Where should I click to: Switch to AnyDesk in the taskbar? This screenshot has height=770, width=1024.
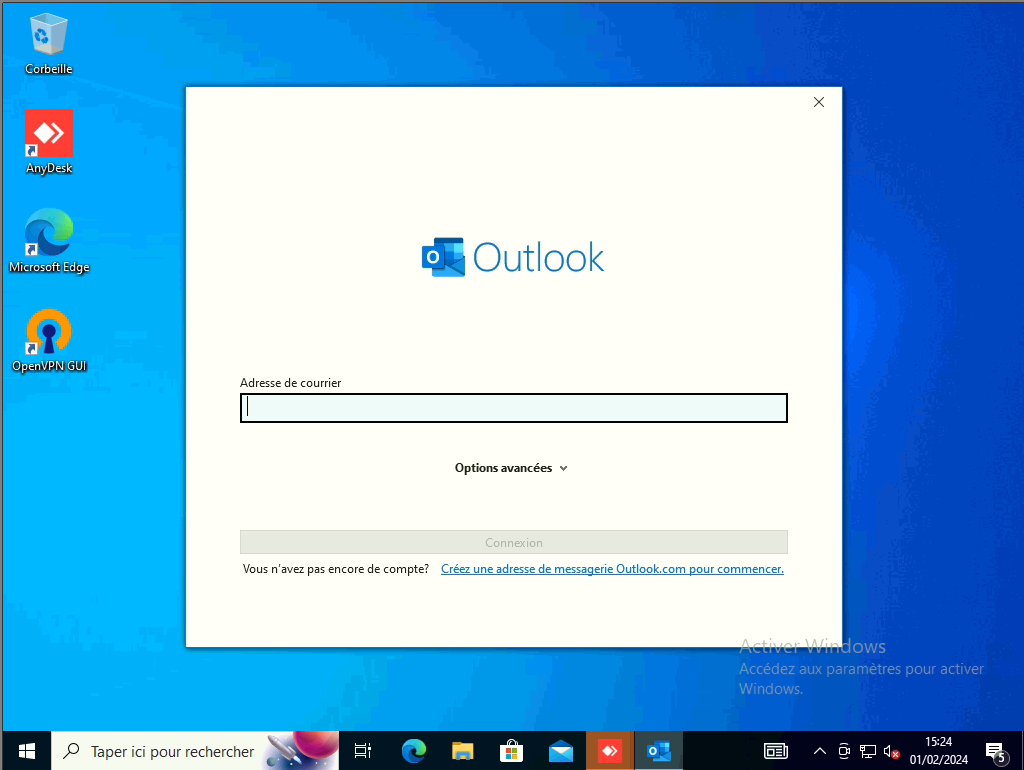pos(609,751)
